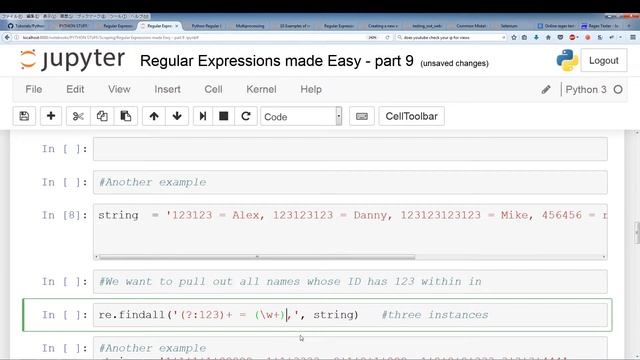Viewport: 640px width, 360px height.
Task: Click into the browser search box
Action: 451,37
